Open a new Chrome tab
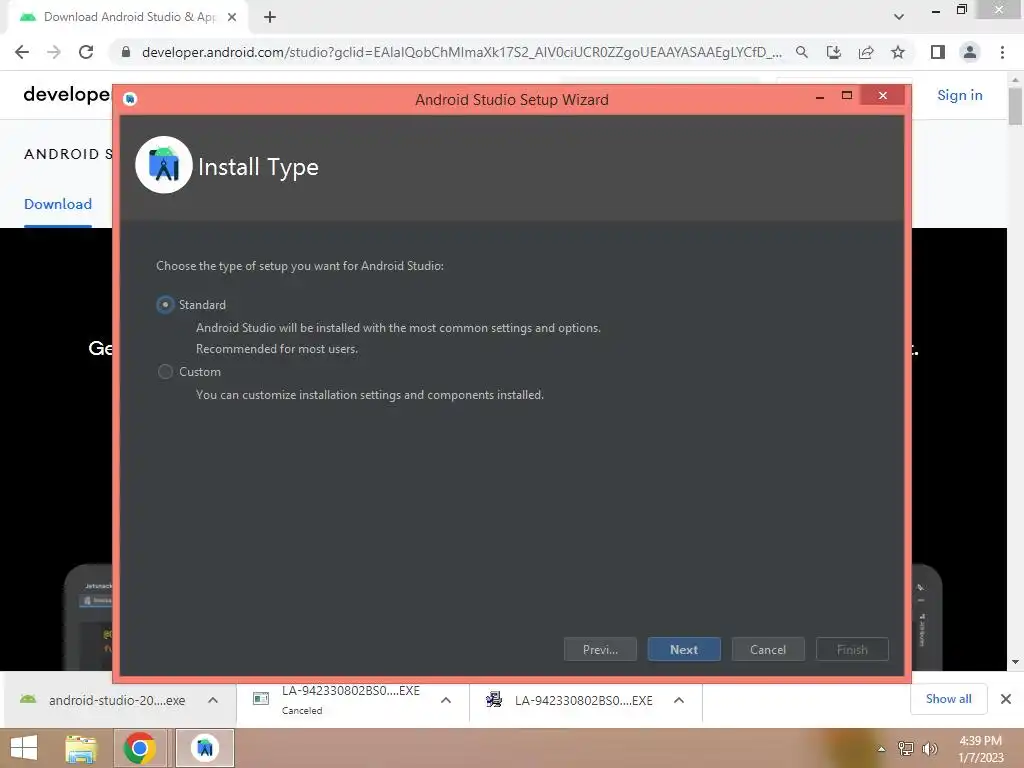The height and width of the screenshot is (768, 1024). tap(270, 17)
